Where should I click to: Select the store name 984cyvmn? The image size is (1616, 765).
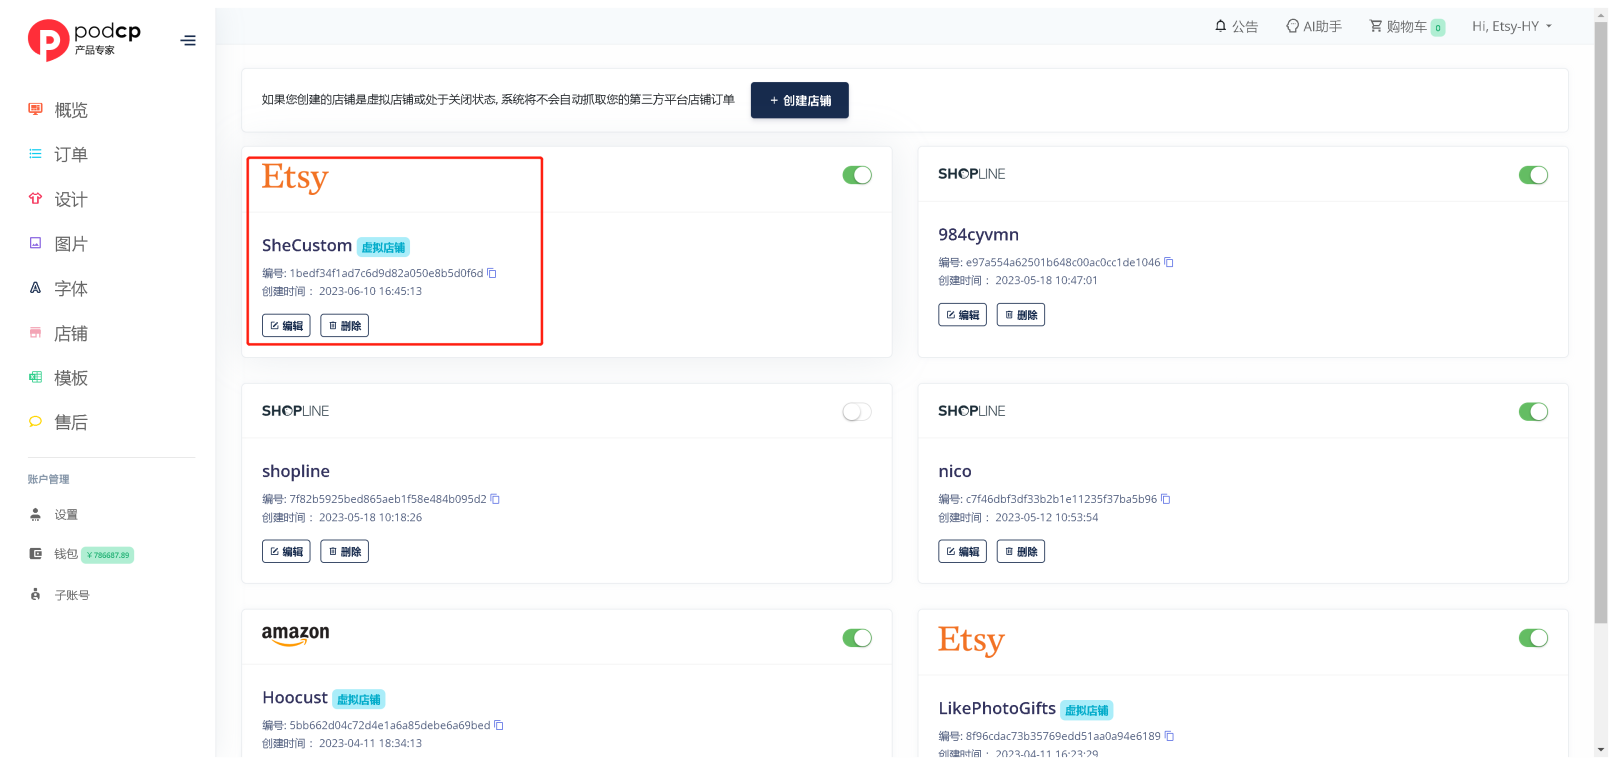click(x=978, y=235)
